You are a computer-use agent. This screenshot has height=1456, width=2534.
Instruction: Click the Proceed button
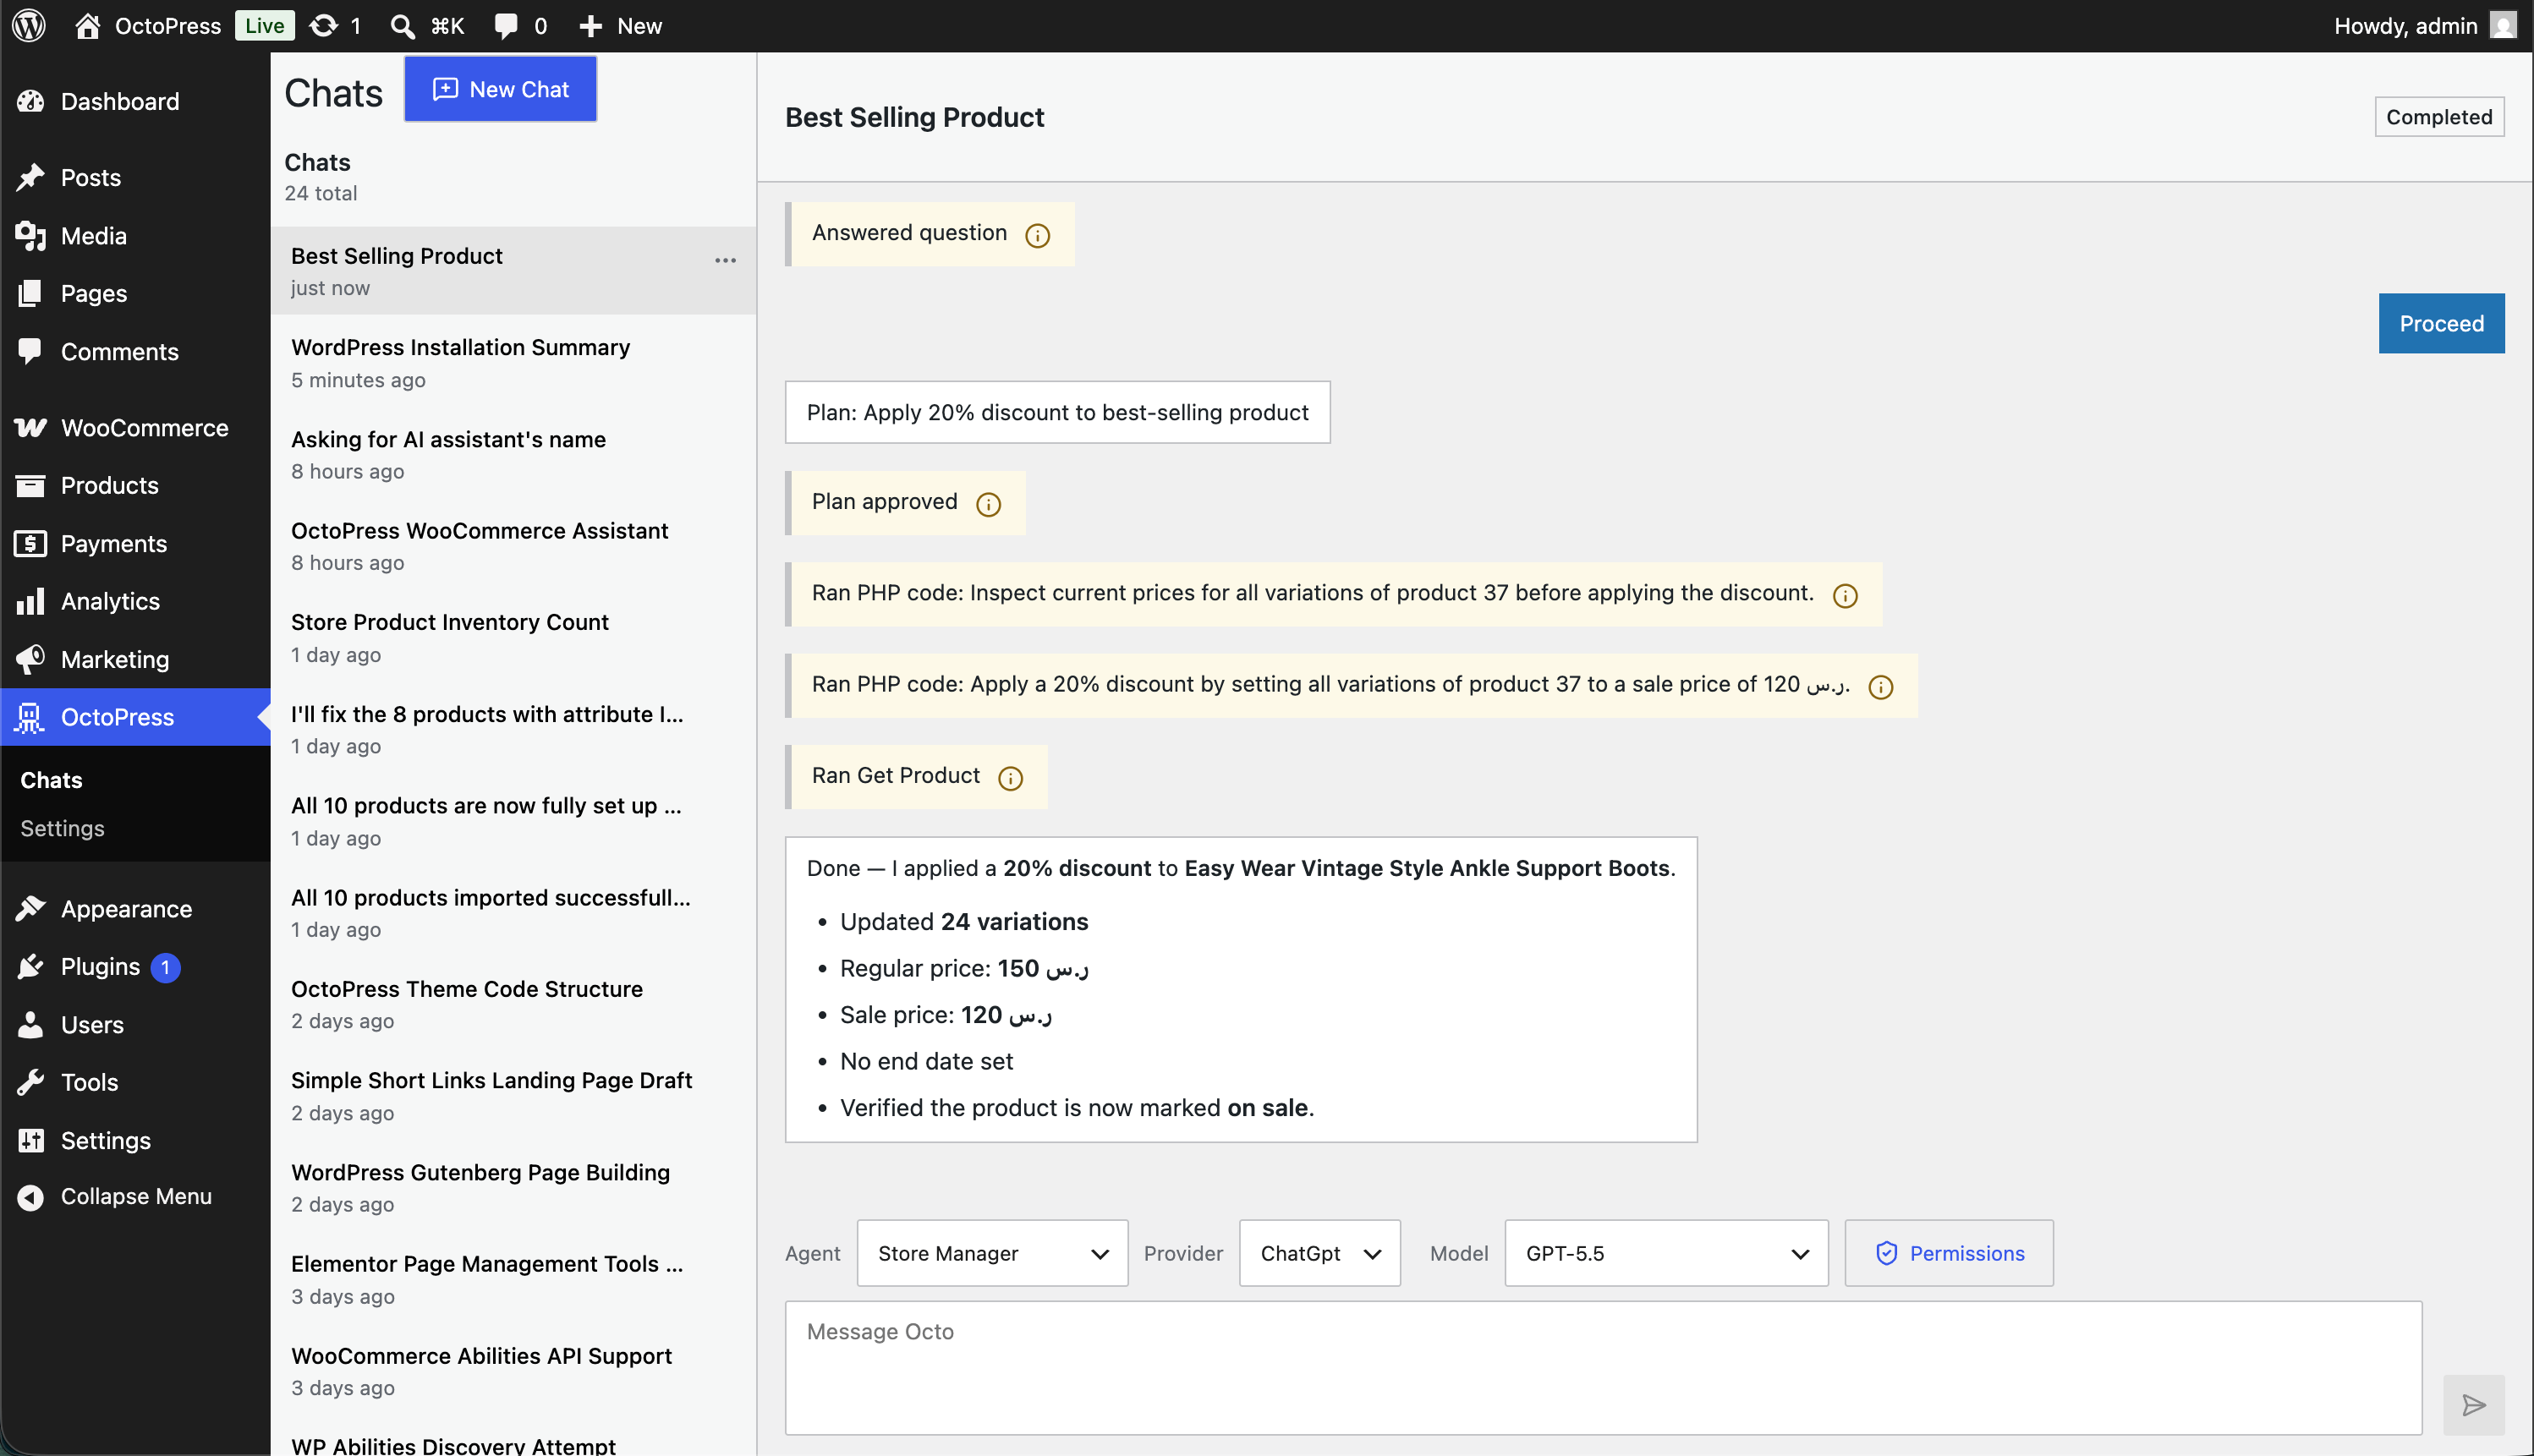2441,323
